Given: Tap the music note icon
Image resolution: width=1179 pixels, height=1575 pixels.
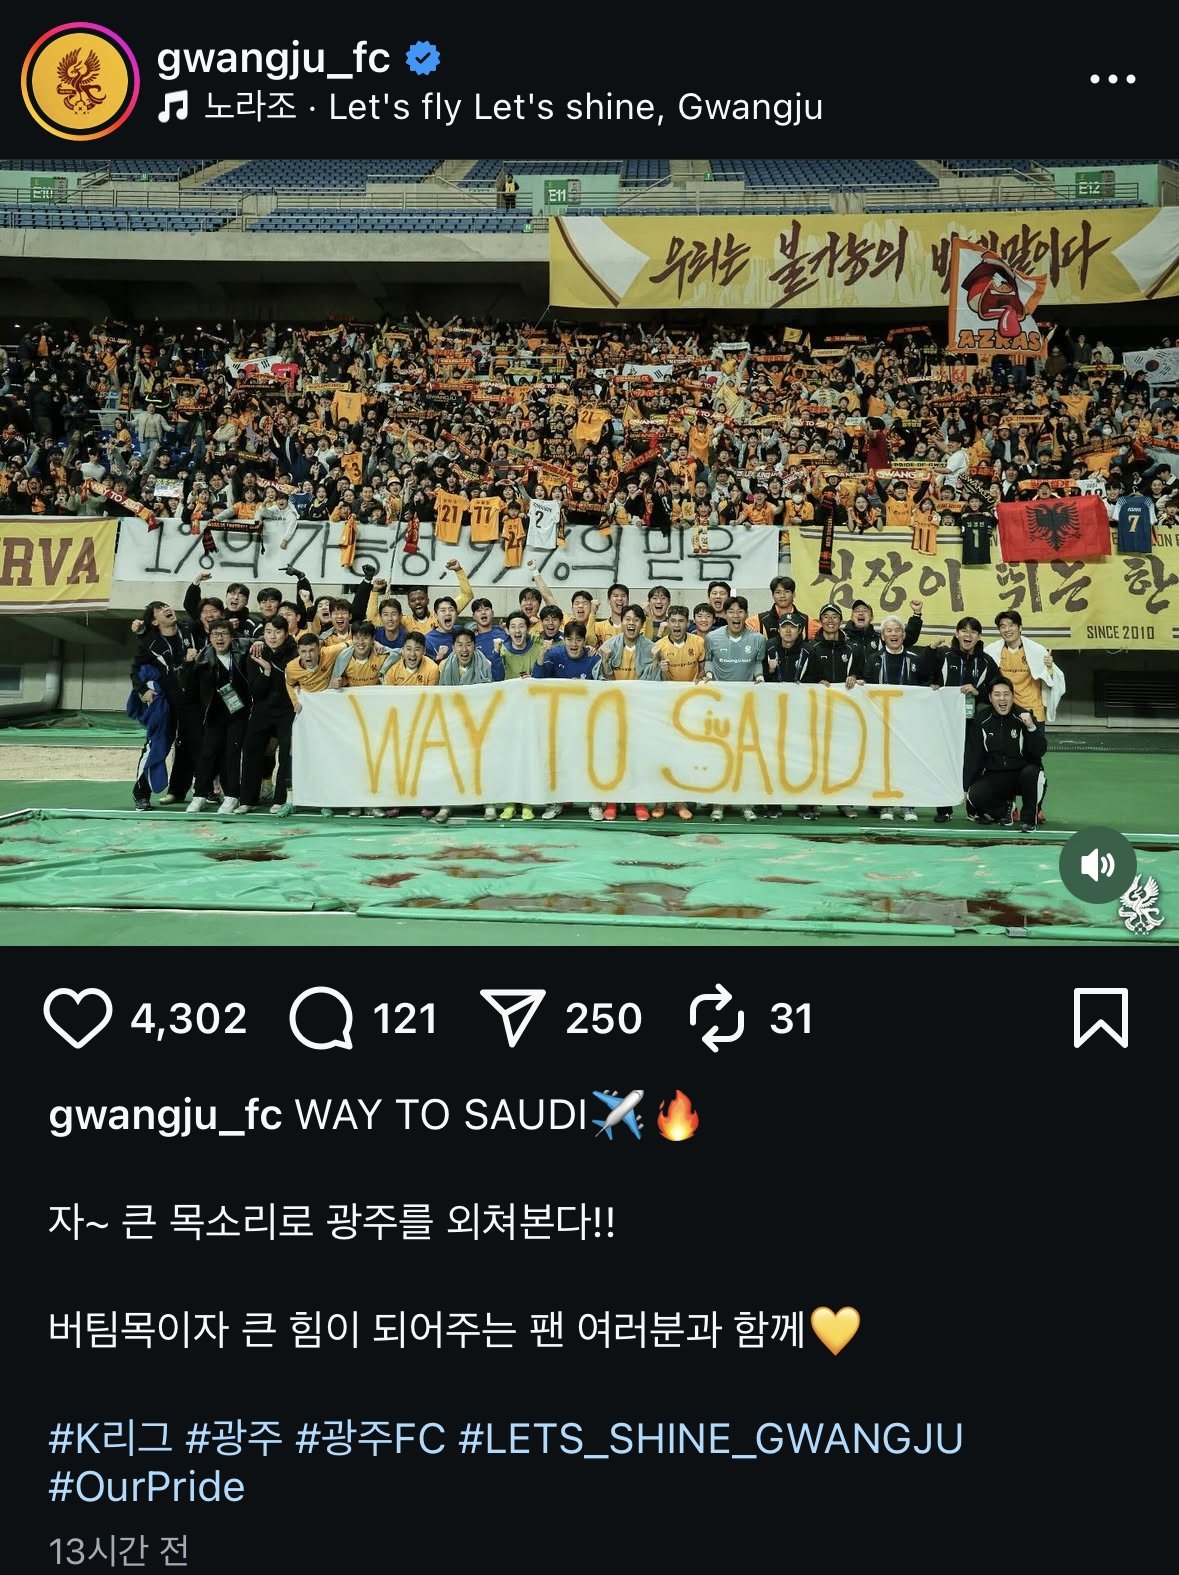Looking at the screenshot, I should pyautogui.click(x=173, y=107).
